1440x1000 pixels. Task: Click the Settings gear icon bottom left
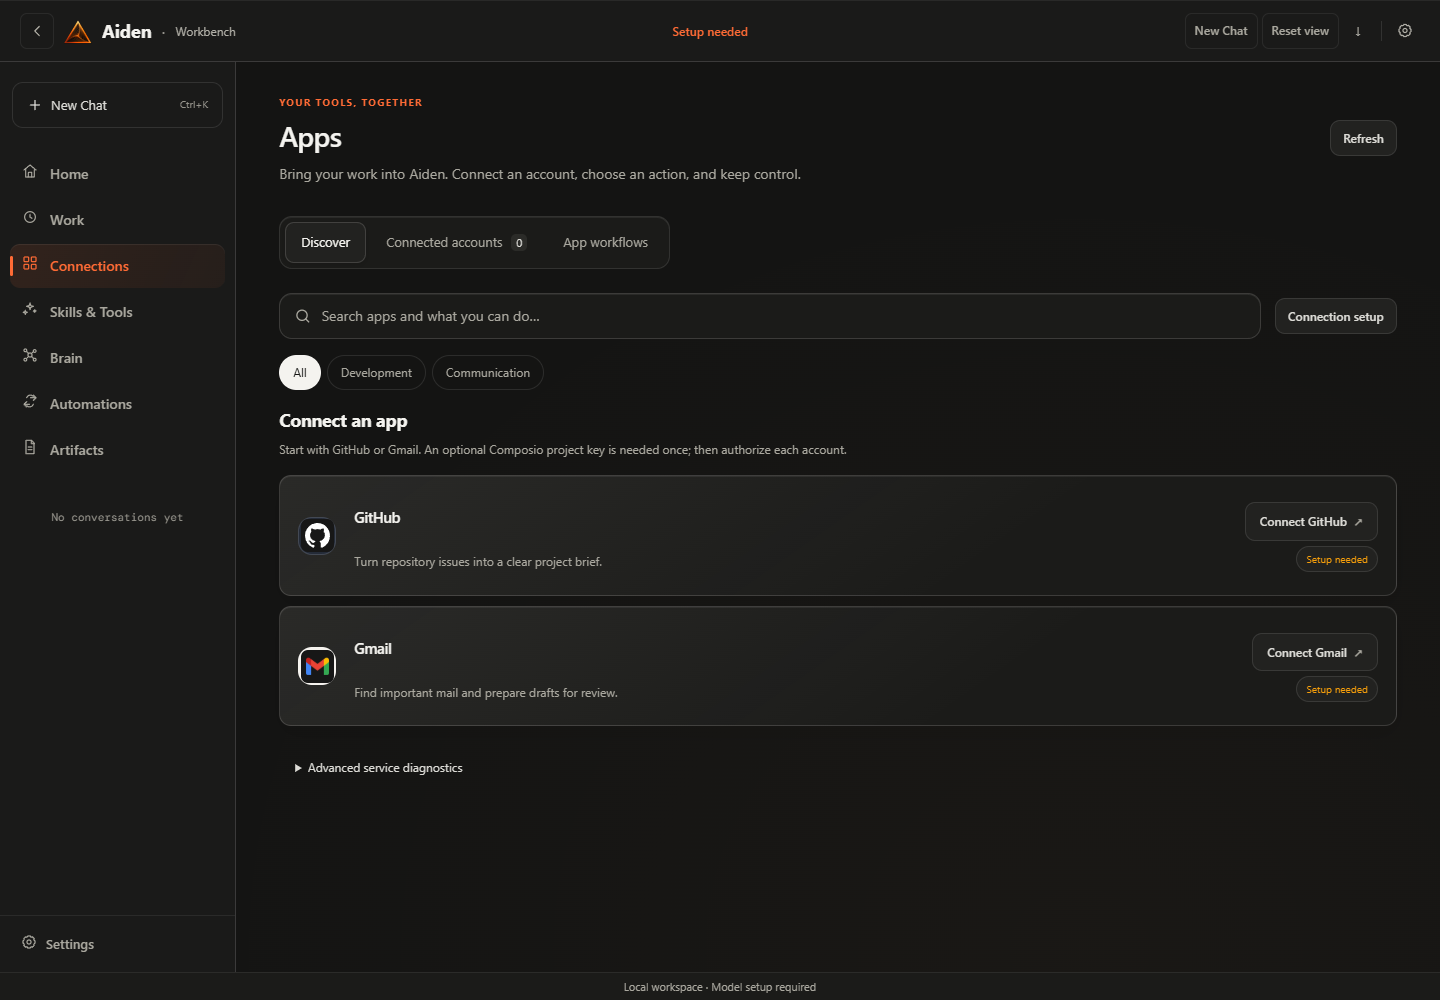(29, 943)
